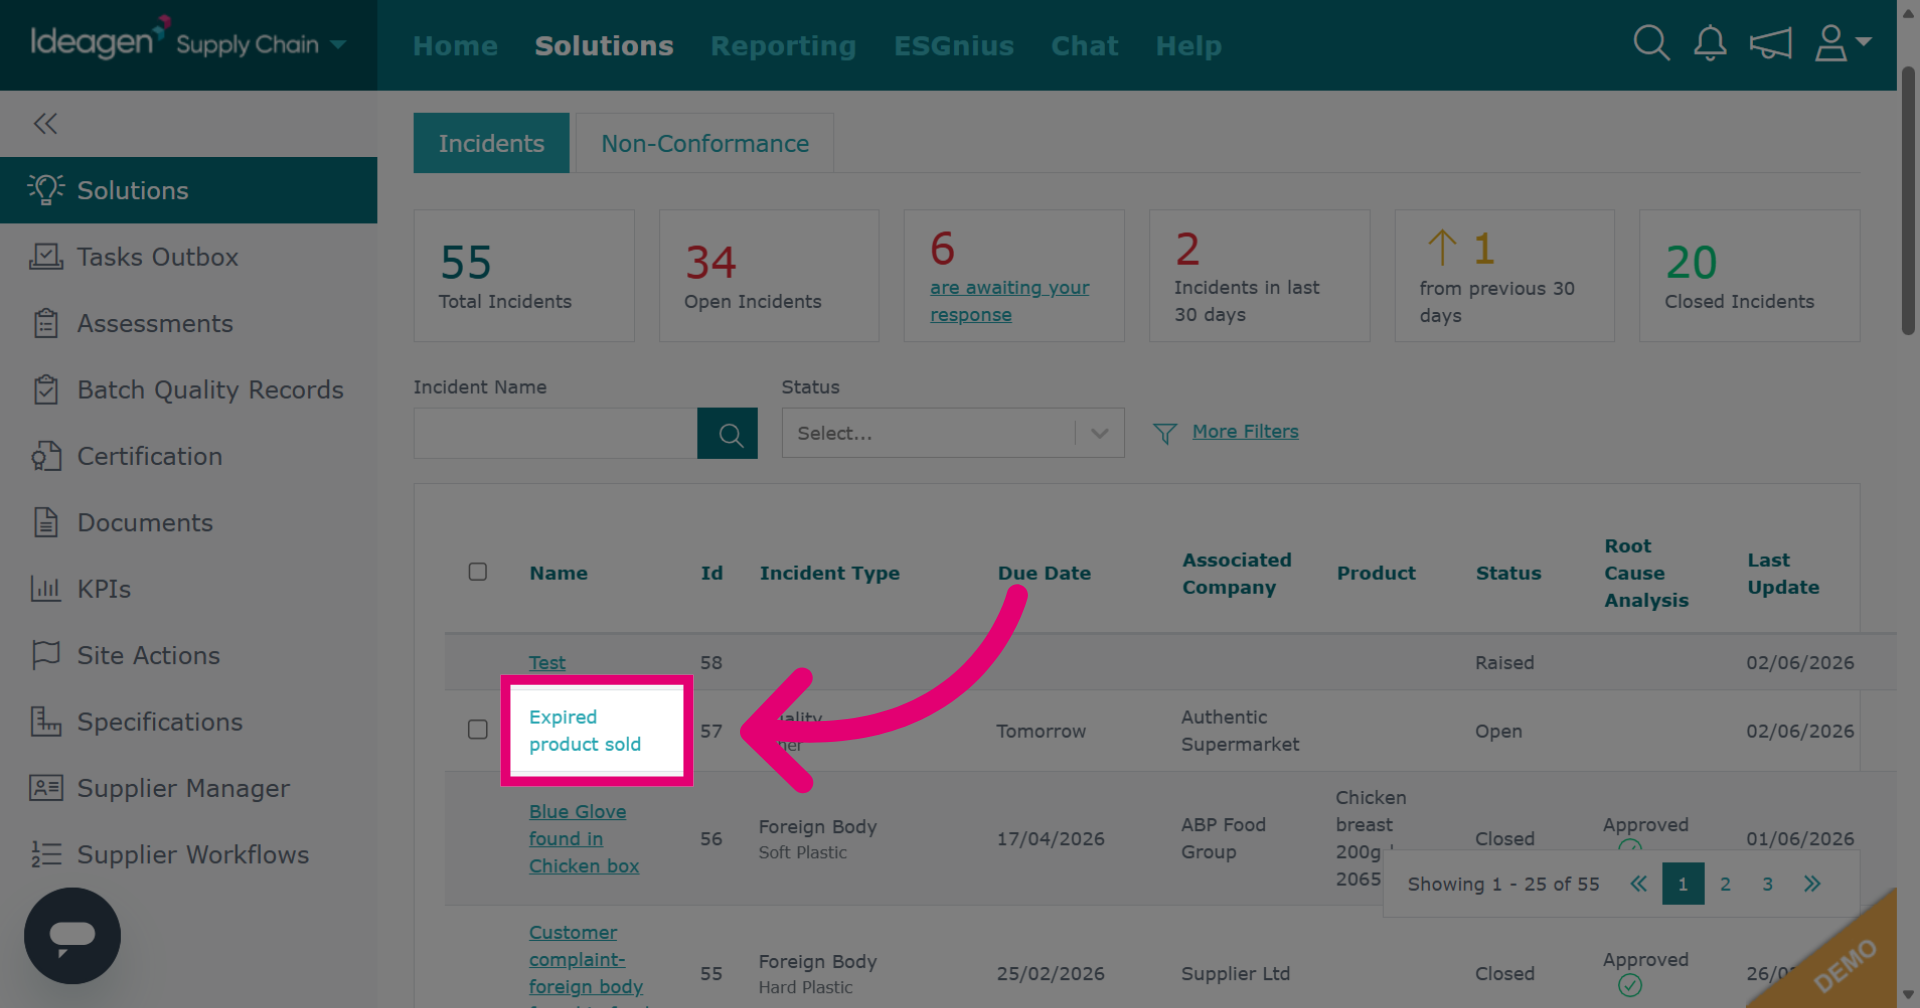Switch to the Non-Conformance tab

tap(705, 143)
